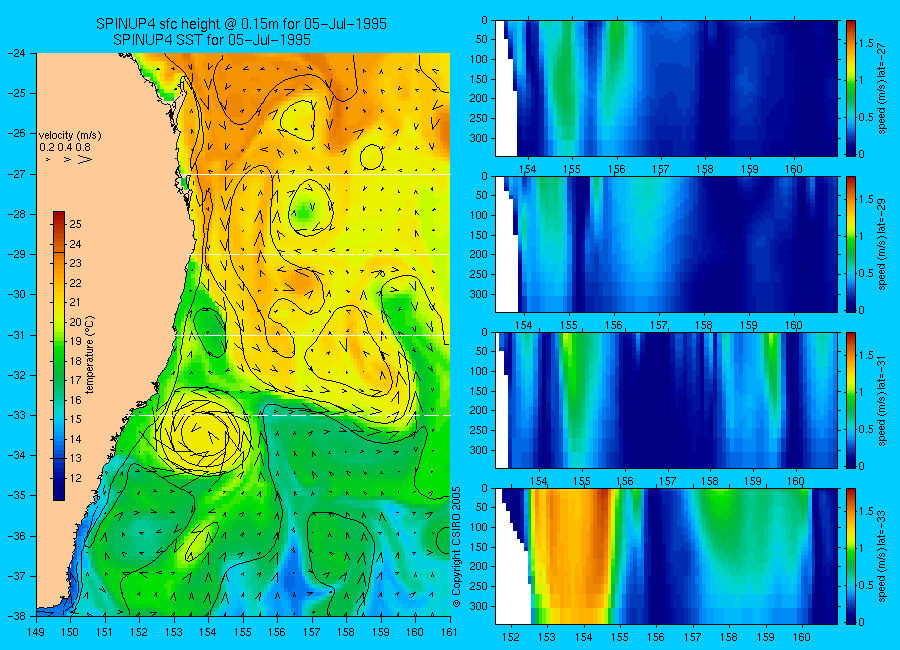This screenshot has height=650, width=900.
Task: Click the '19' tick on temperature colorbar
Action: pyautogui.click(x=75, y=341)
